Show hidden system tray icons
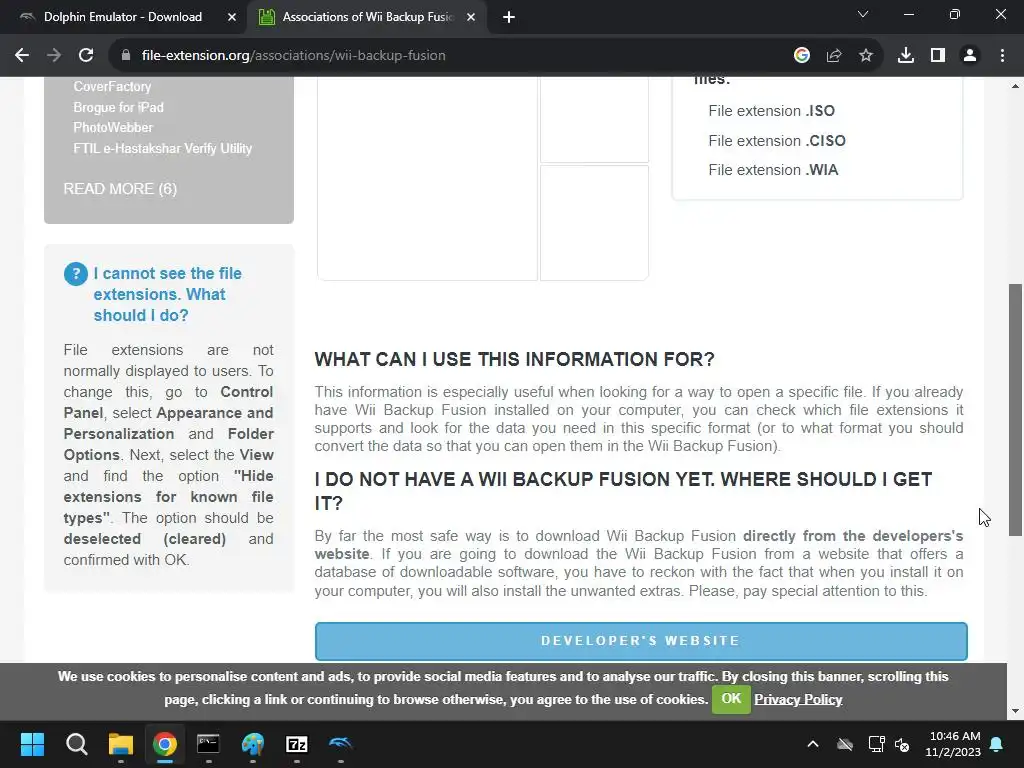 (x=813, y=744)
